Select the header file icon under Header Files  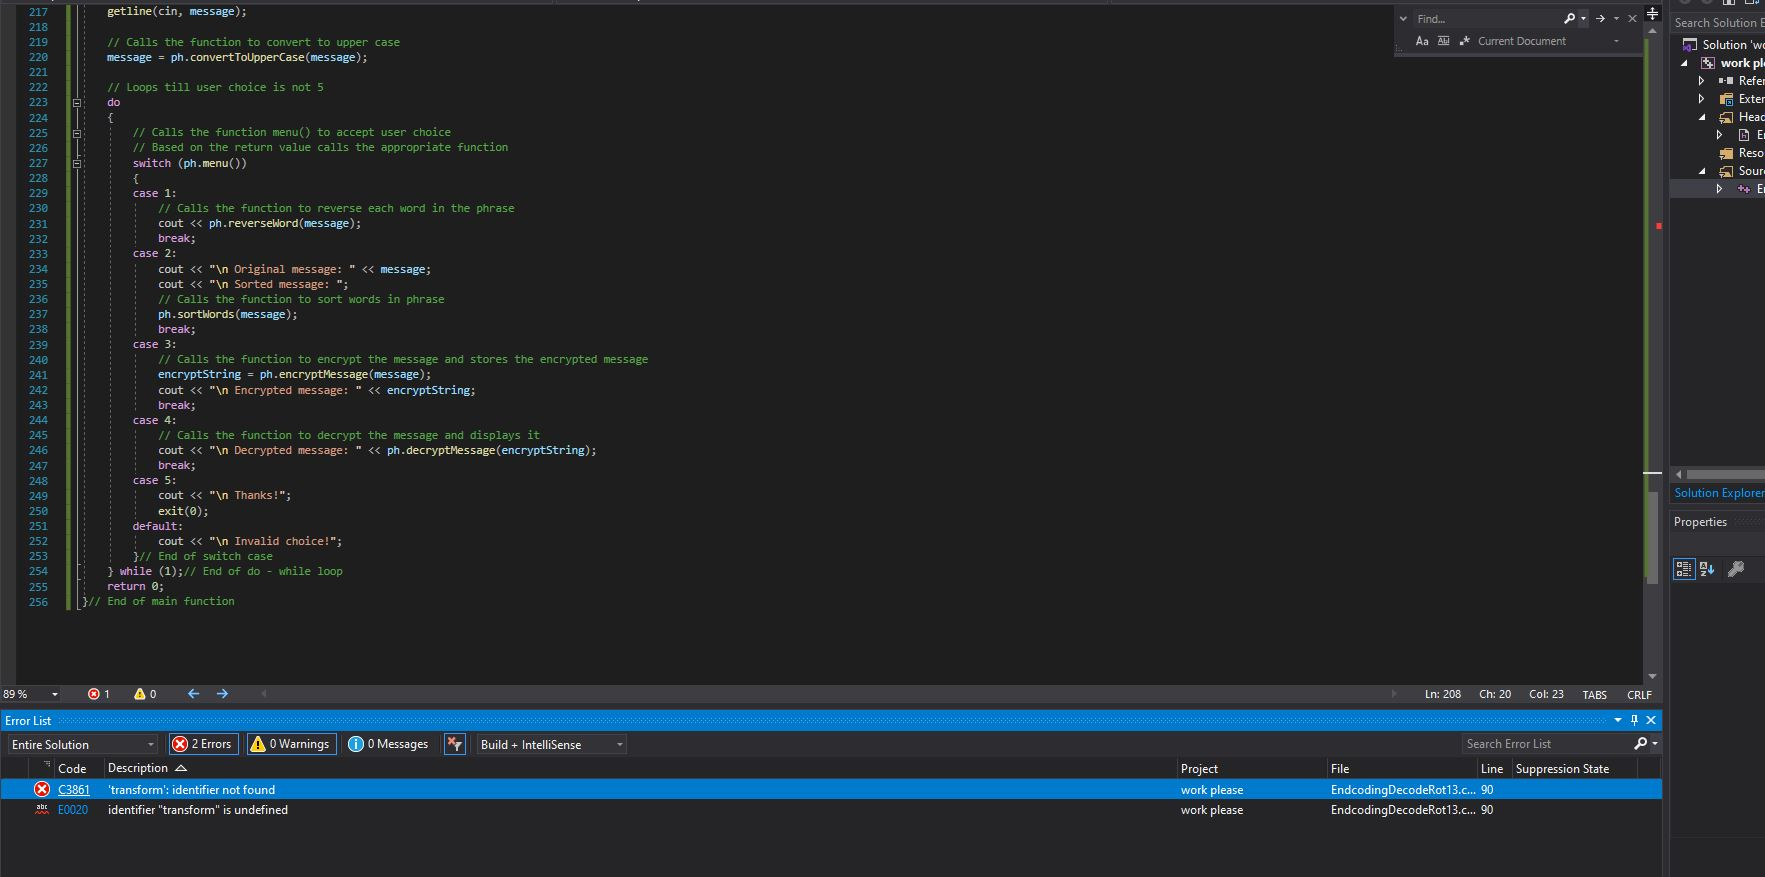(x=1744, y=135)
